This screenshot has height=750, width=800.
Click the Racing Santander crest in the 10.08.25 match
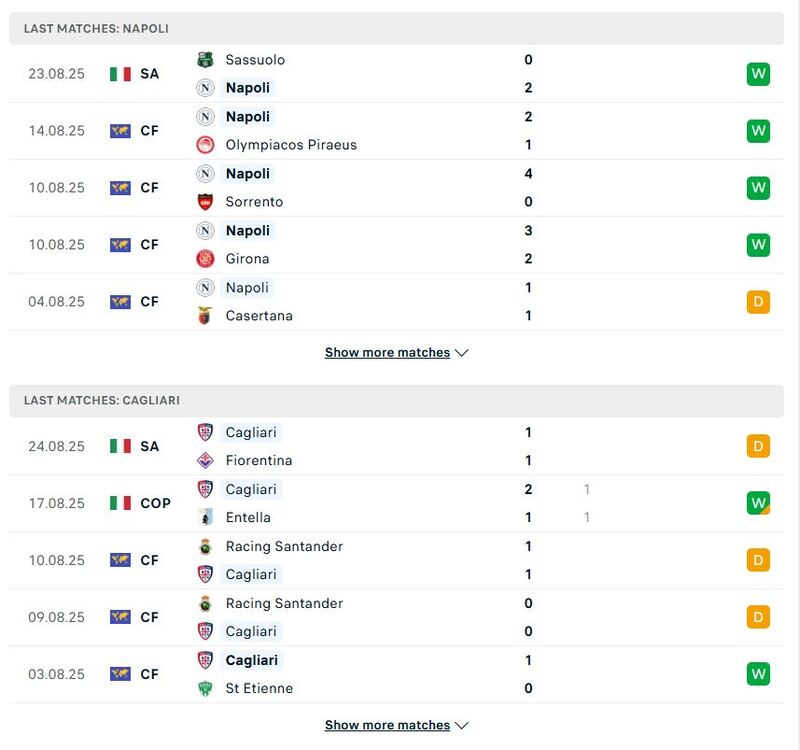pos(205,547)
